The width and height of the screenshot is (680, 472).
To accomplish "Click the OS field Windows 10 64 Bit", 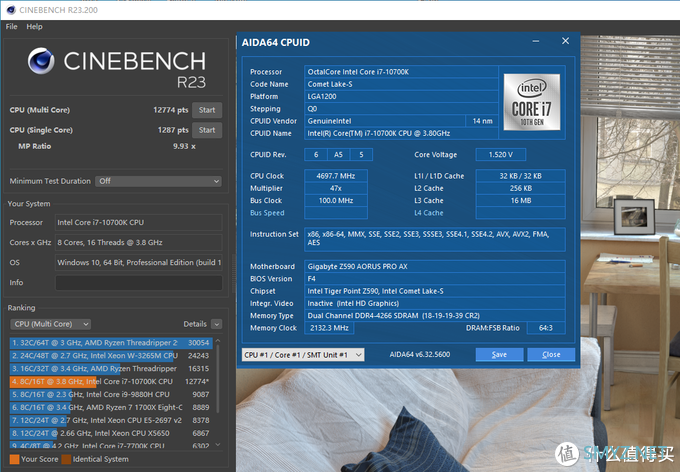I will pyautogui.click(x=139, y=262).
